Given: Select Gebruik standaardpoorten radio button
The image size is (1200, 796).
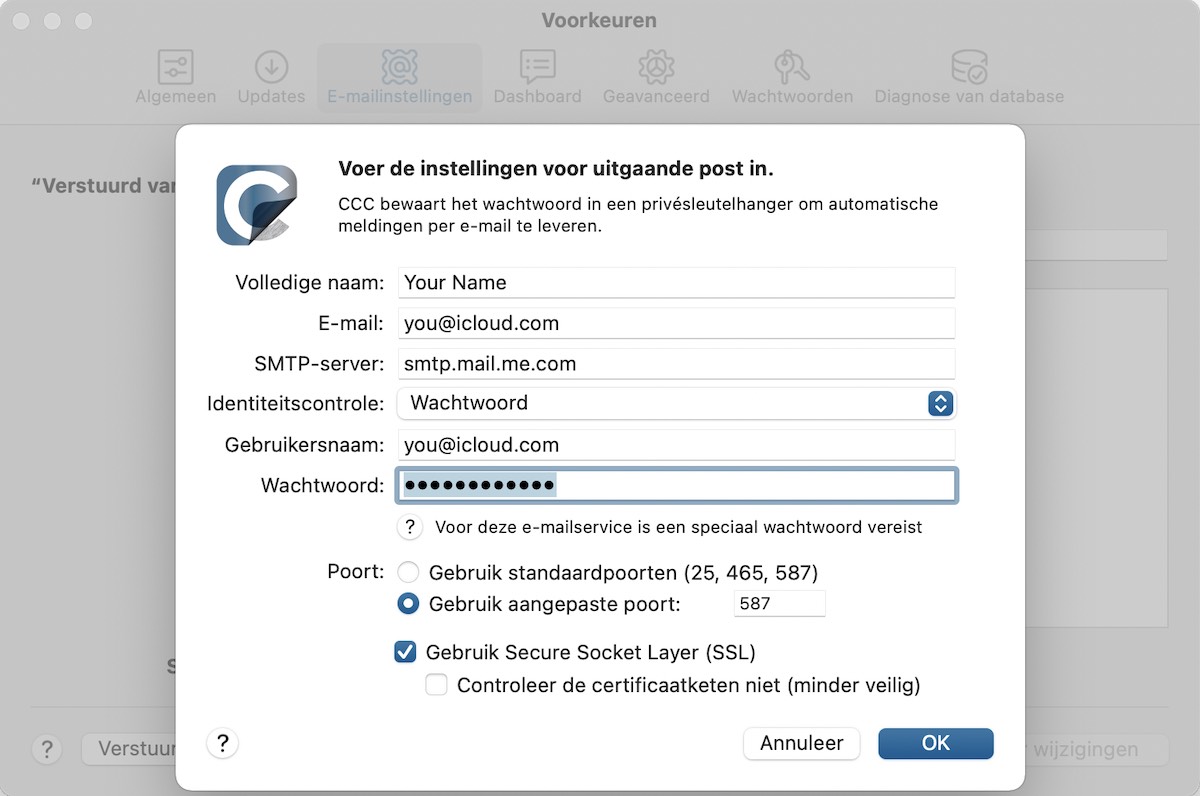Looking at the screenshot, I should click(408, 573).
